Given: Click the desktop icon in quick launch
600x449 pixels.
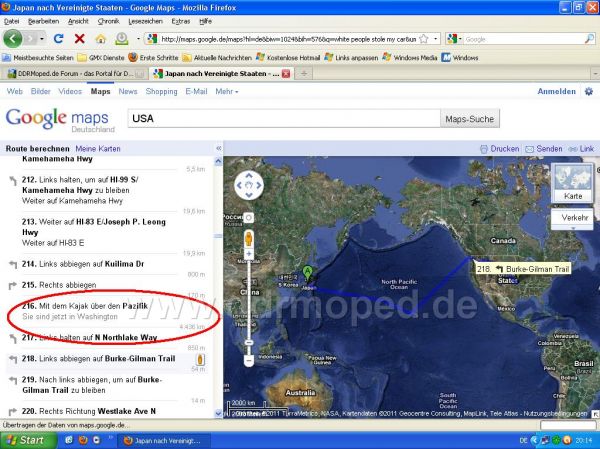Looking at the screenshot, I should (69, 440).
